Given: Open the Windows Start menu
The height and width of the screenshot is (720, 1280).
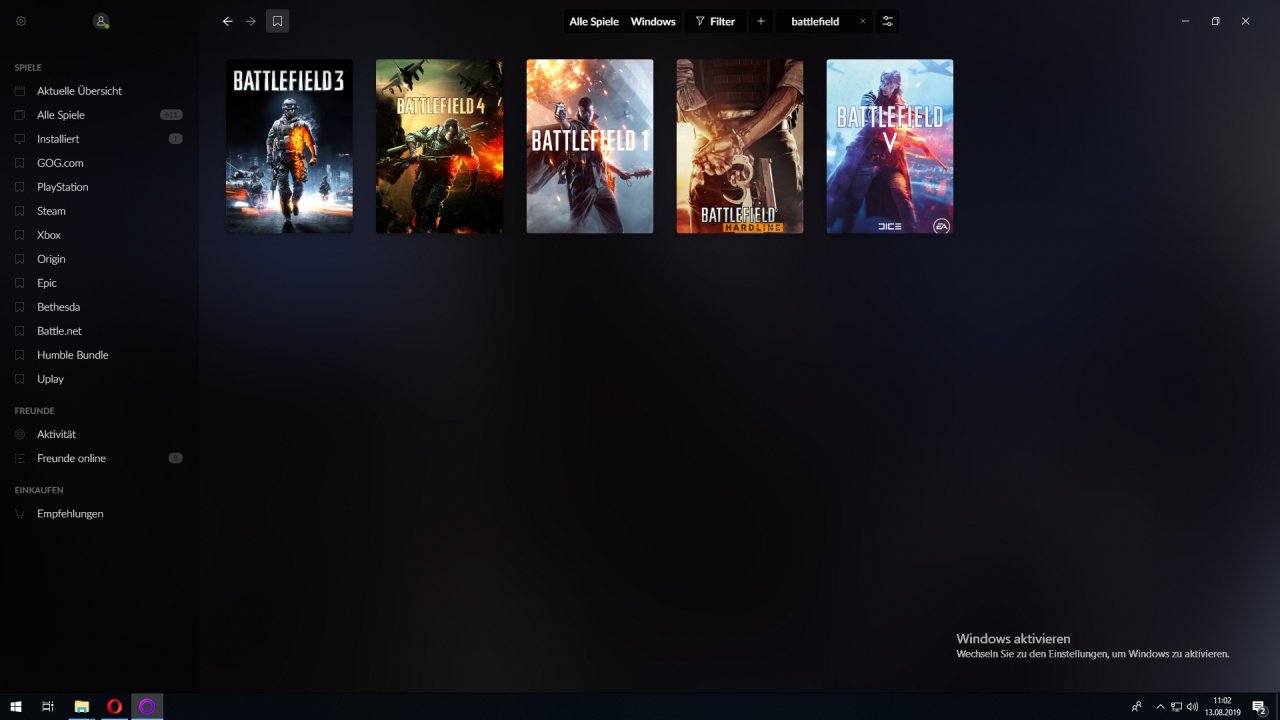Looking at the screenshot, I should click(x=16, y=706).
